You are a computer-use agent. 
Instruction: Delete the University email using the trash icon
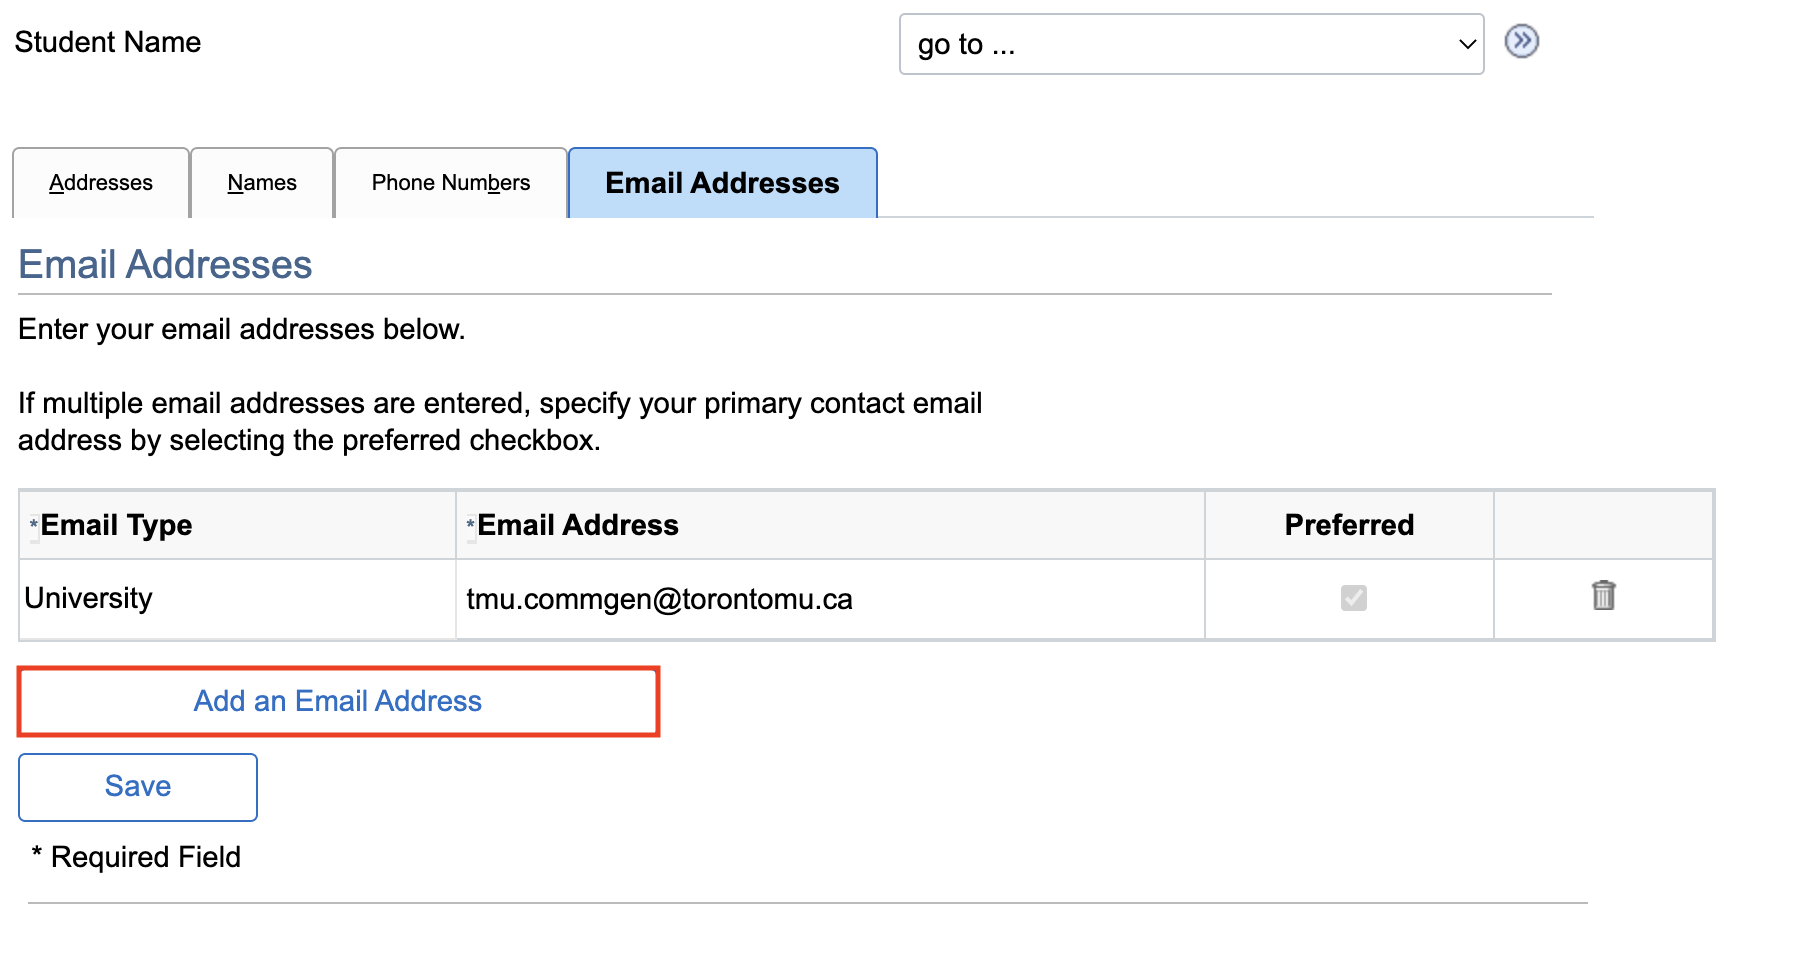click(x=1603, y=596)
